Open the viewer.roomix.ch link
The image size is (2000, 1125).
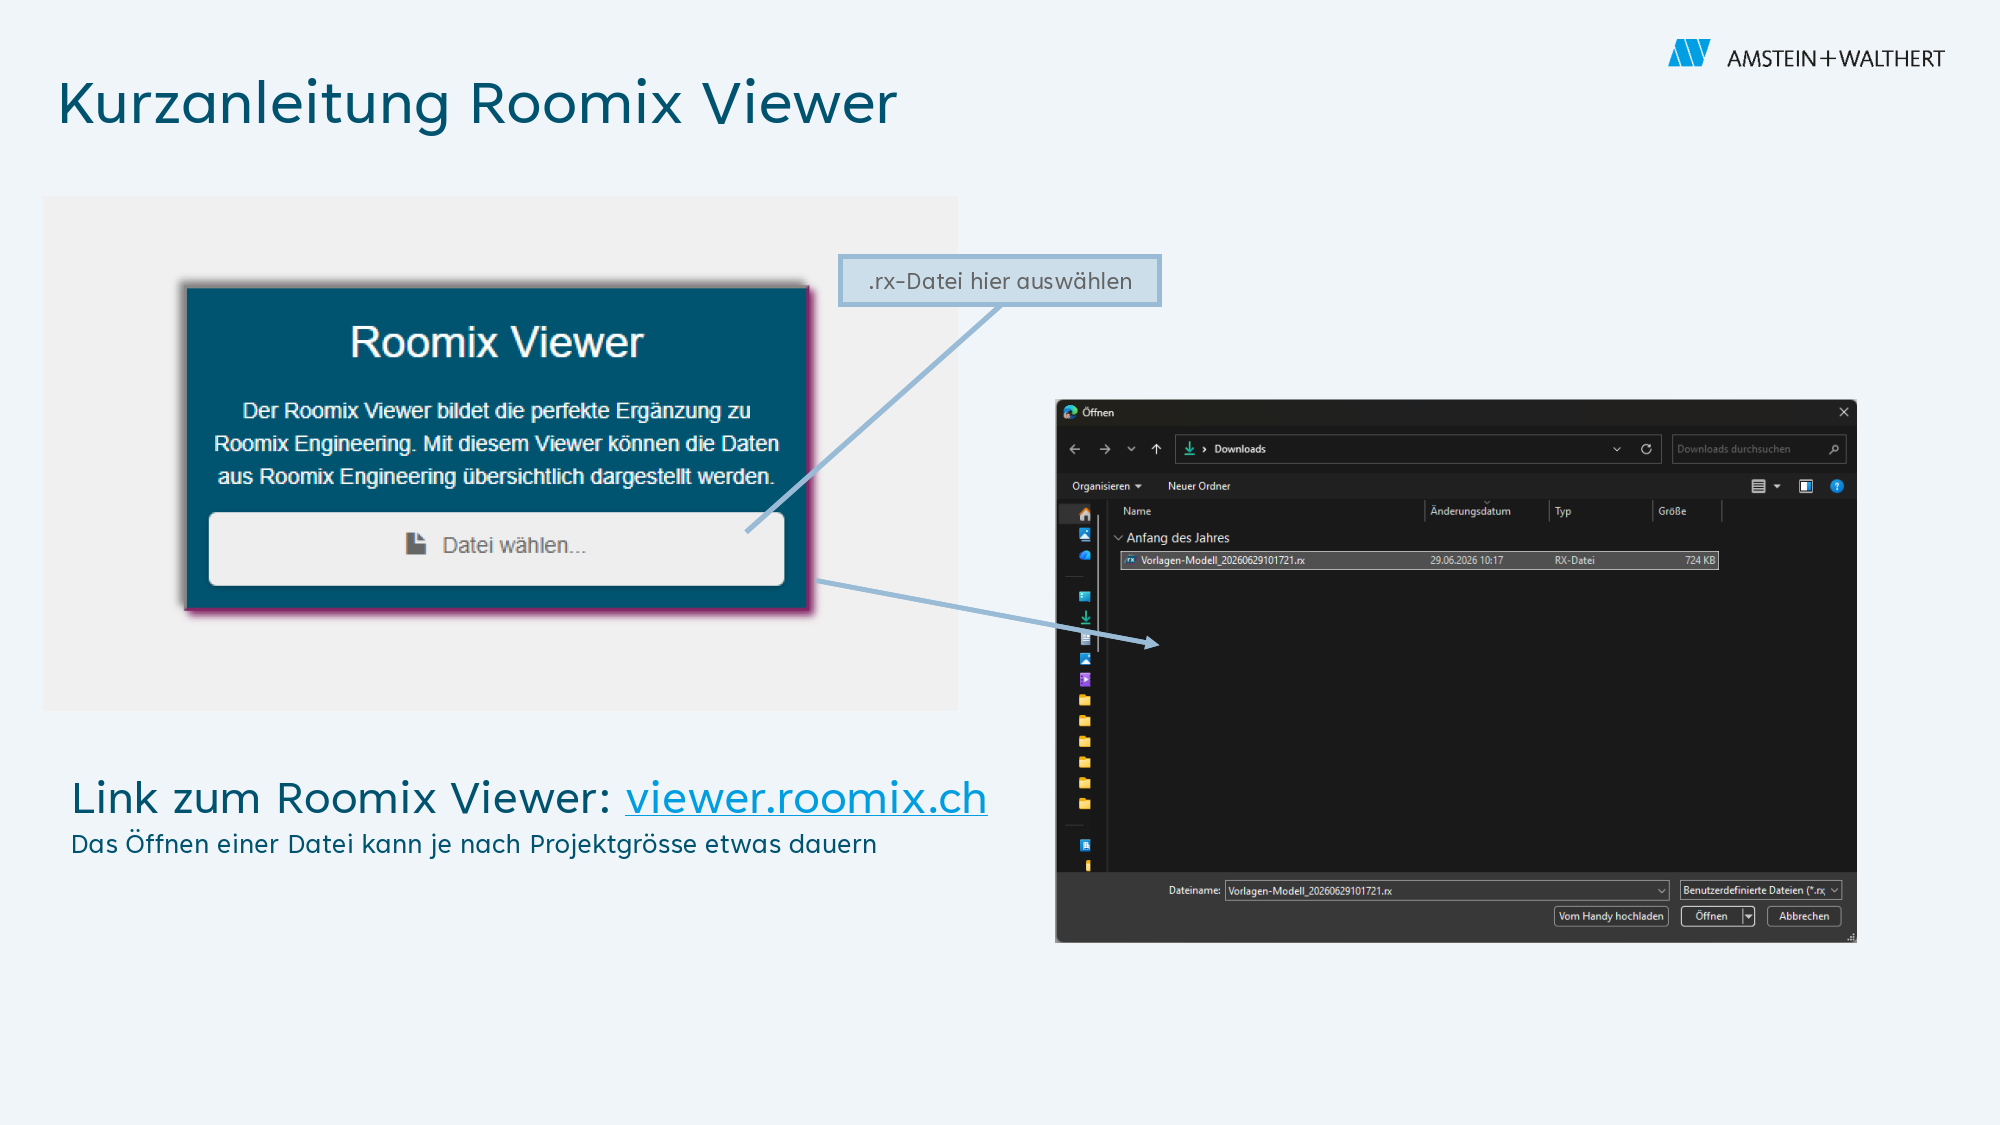(x=806, y=798)
